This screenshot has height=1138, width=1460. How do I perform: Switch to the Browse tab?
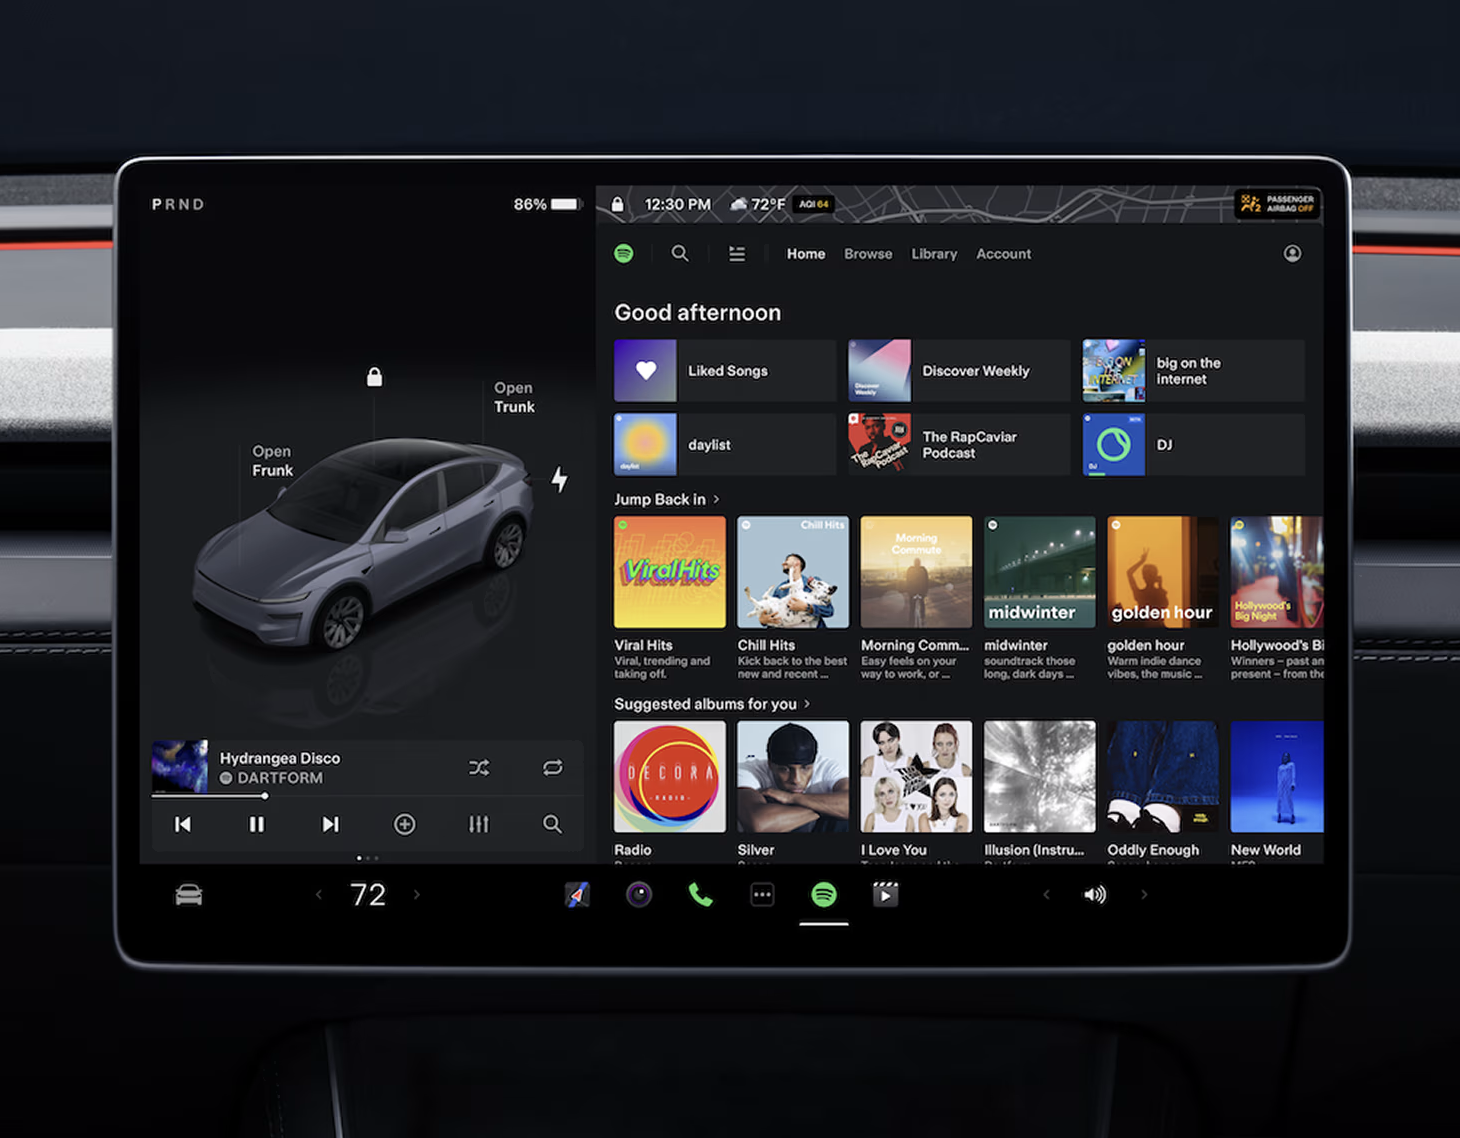pyautogui.click(x=867, y=254)
